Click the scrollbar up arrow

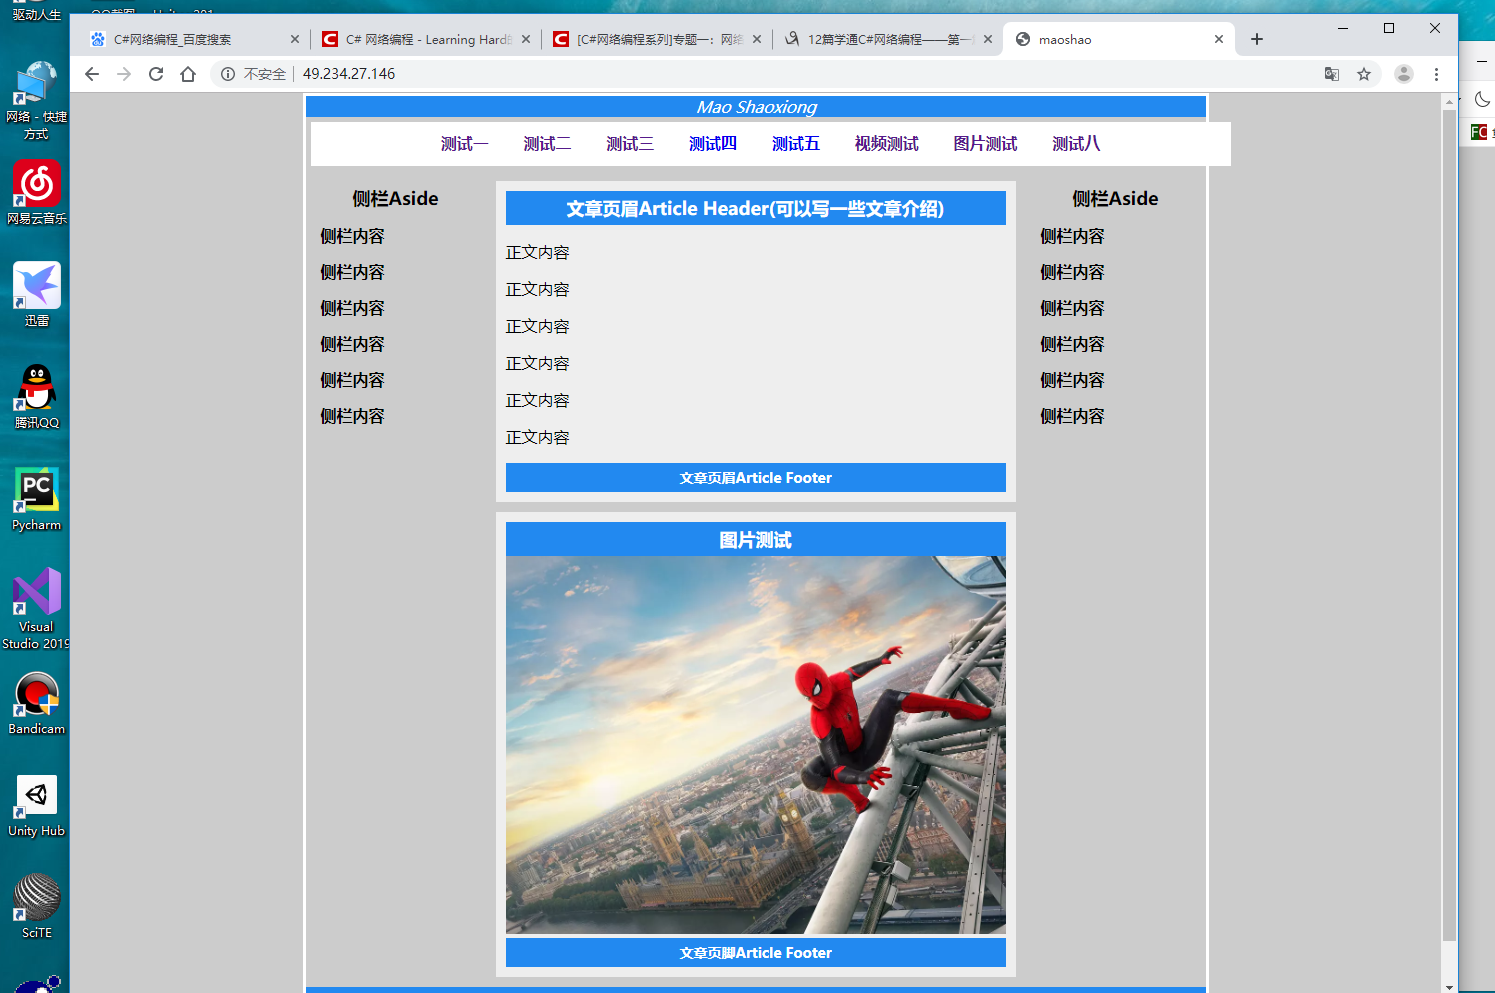(x=1449, y=102)
